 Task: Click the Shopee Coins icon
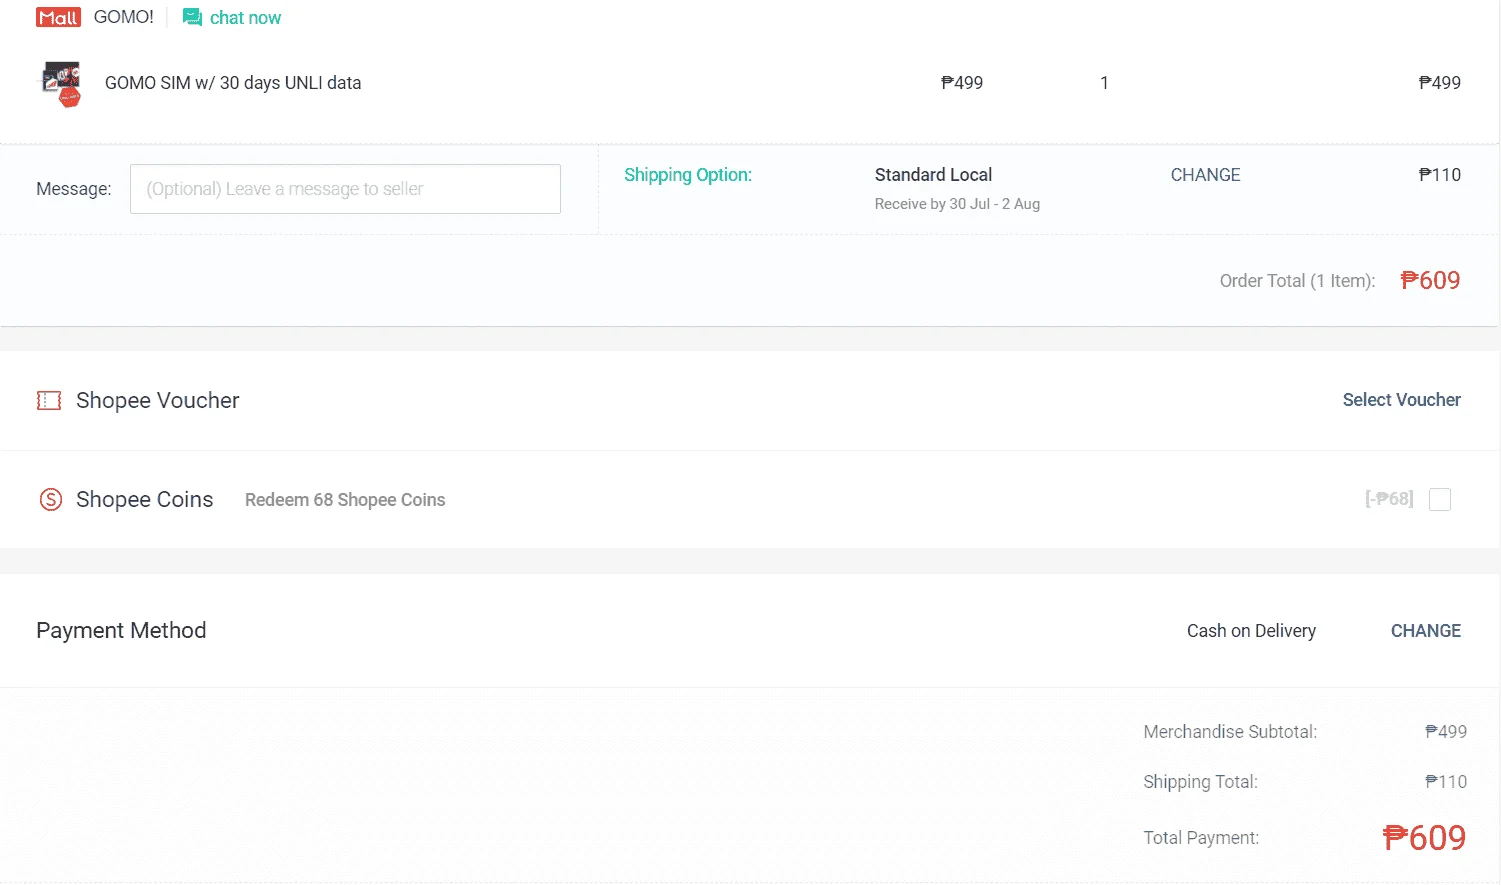coord(50,499)
